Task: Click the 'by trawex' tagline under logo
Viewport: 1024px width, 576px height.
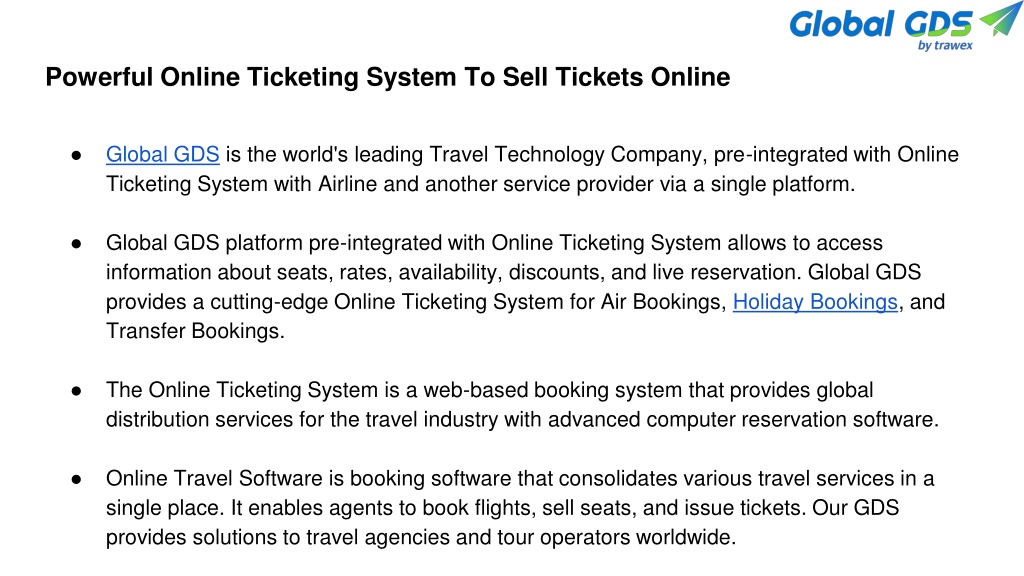Action: (x=945, y=46)
